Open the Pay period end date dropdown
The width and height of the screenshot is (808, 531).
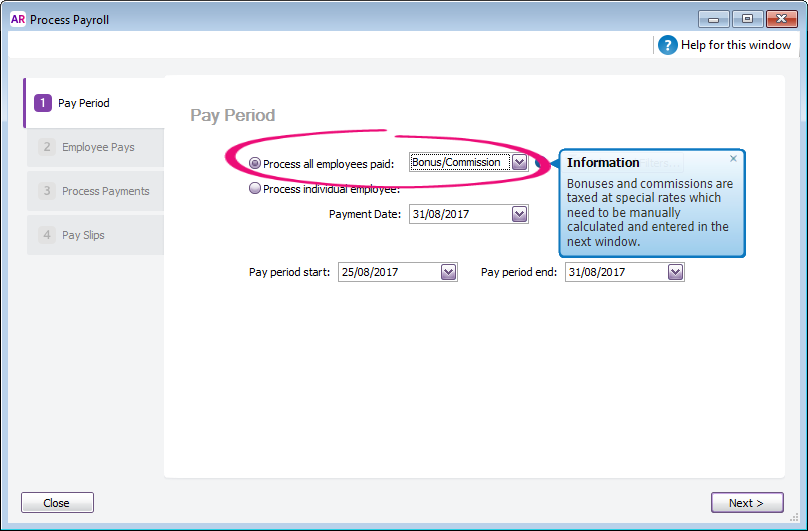[675, 272]
